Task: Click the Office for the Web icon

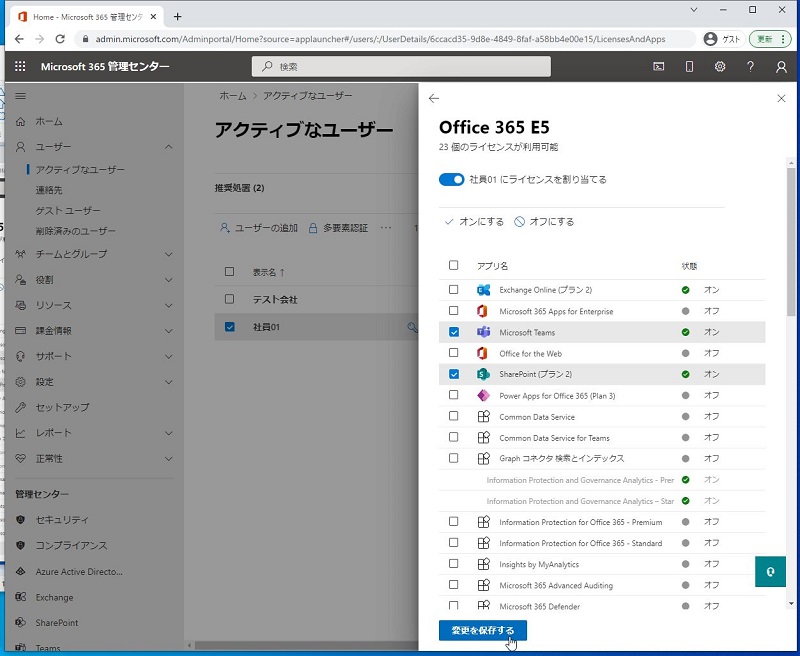Action: point(482,353)
